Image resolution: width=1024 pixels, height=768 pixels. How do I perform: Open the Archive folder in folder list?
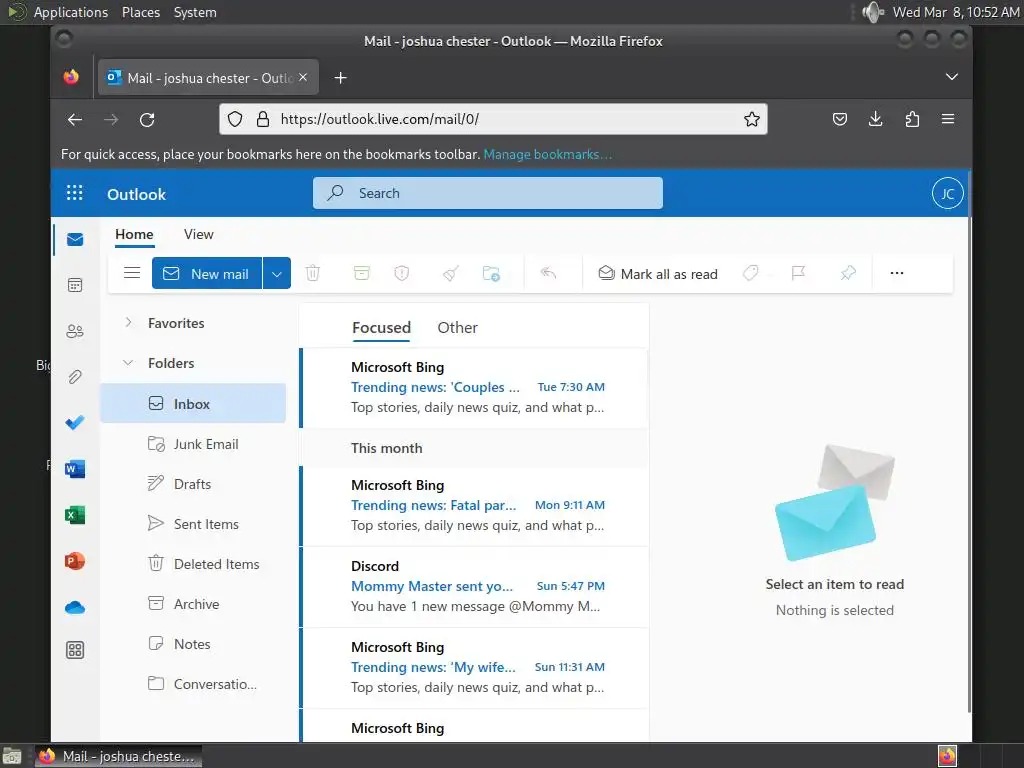tap(193, 604)
